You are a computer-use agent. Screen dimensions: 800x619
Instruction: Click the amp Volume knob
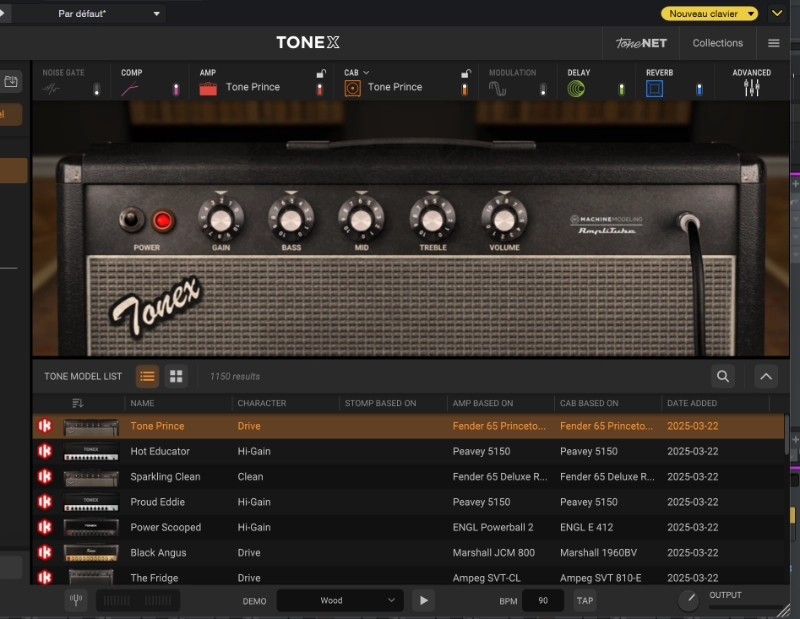tap(504, 220)
